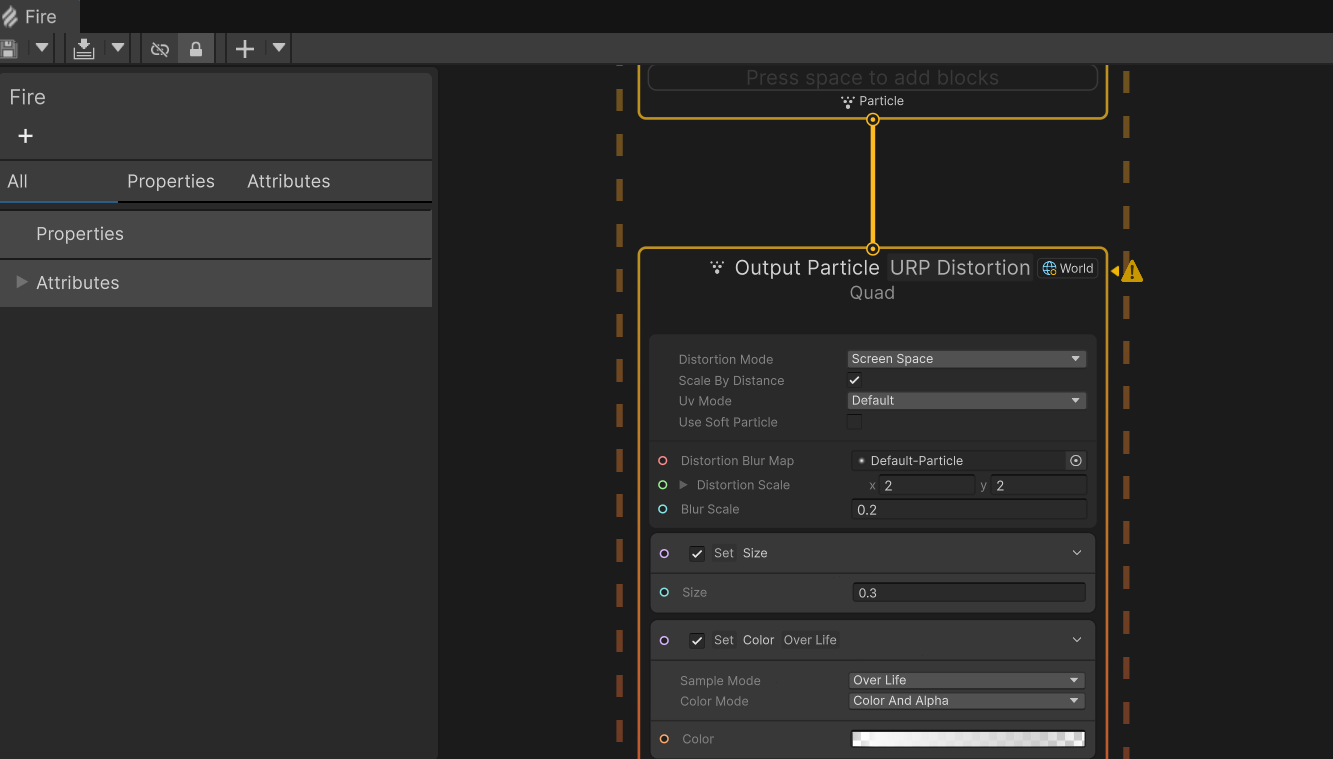The width and height of the screenshot is (1333, 759).
Task: Click the compile VFX asset icon
Action: (84, 48)
